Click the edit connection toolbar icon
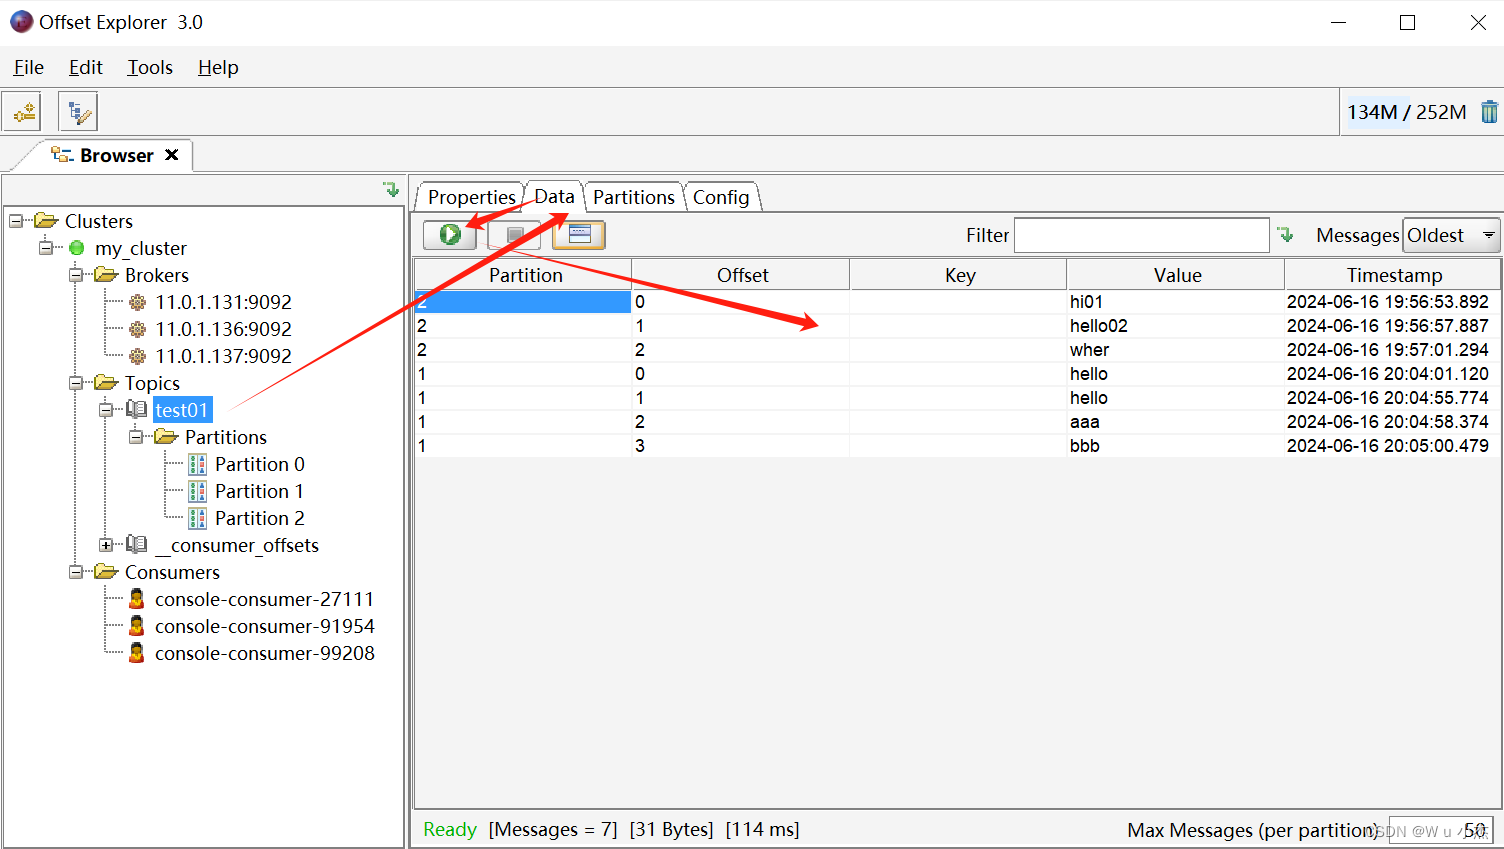The height and width of the screenshot is (849, 1504). click(78, 112)
